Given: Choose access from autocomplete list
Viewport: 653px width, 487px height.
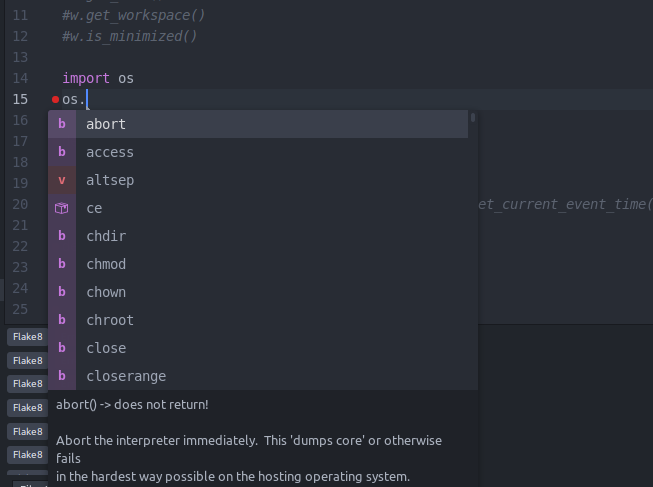Looking at the screenshot, I should coord(258,152).
